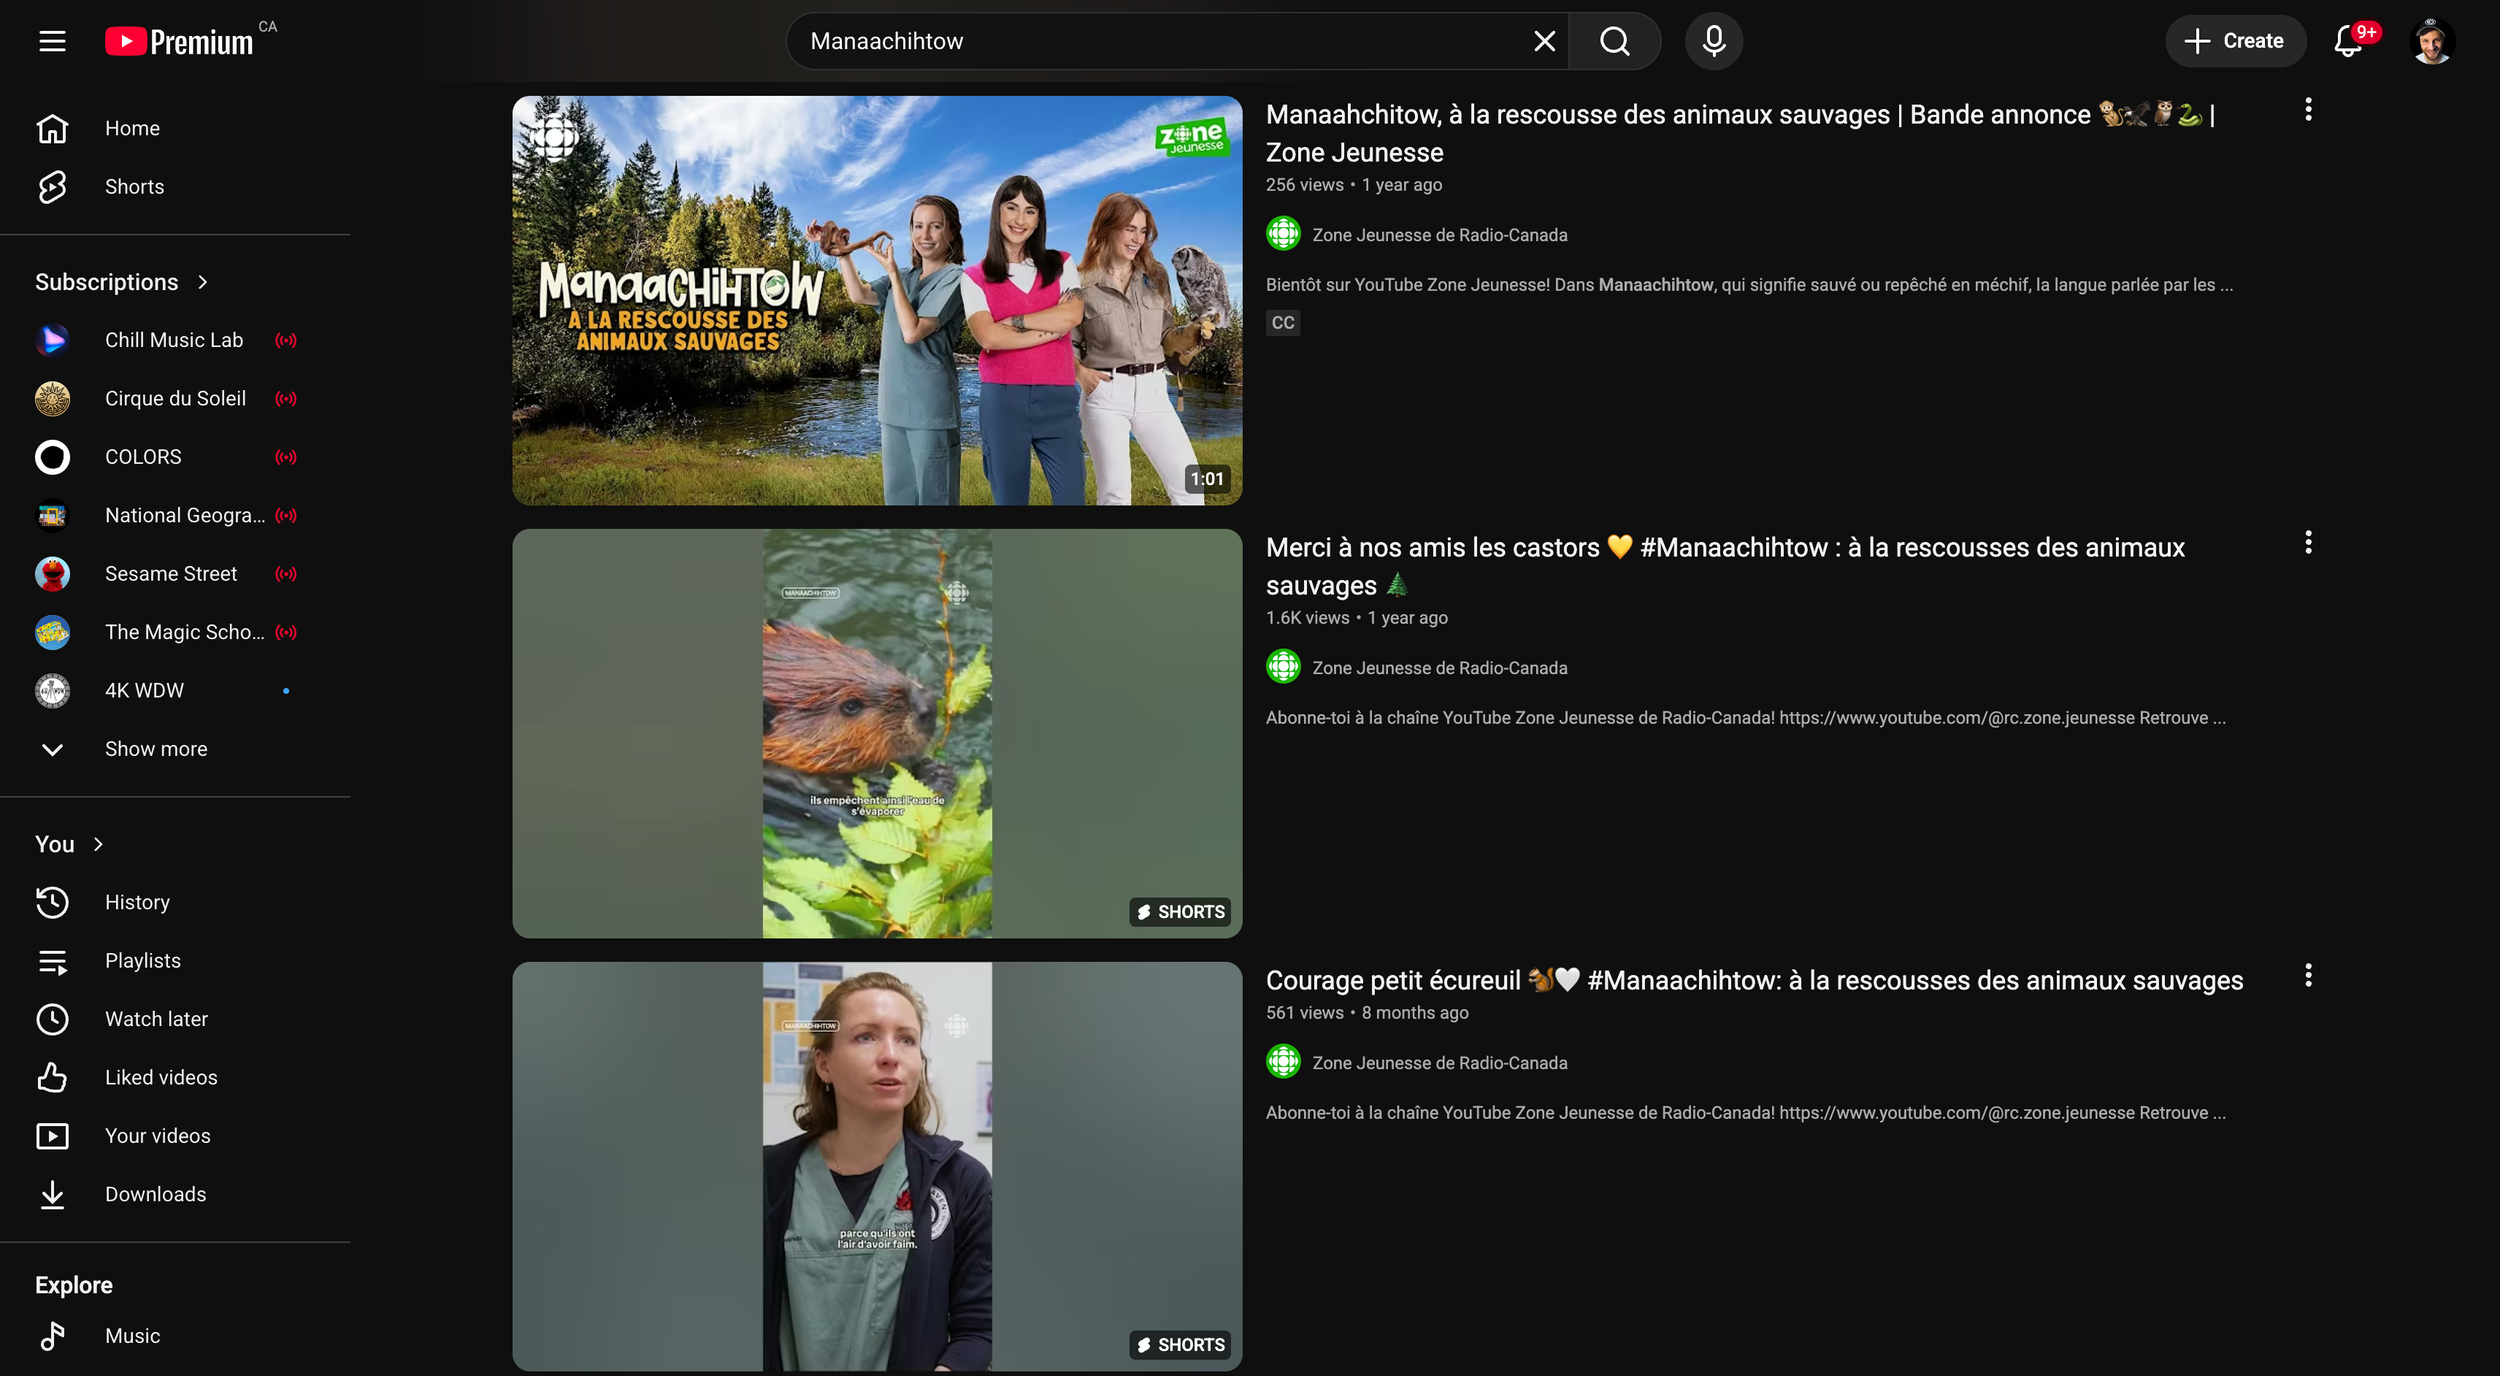Open more options for Courage petit écureuil
This screenshot has width=2500, height=1376.
click(2308, 976)
